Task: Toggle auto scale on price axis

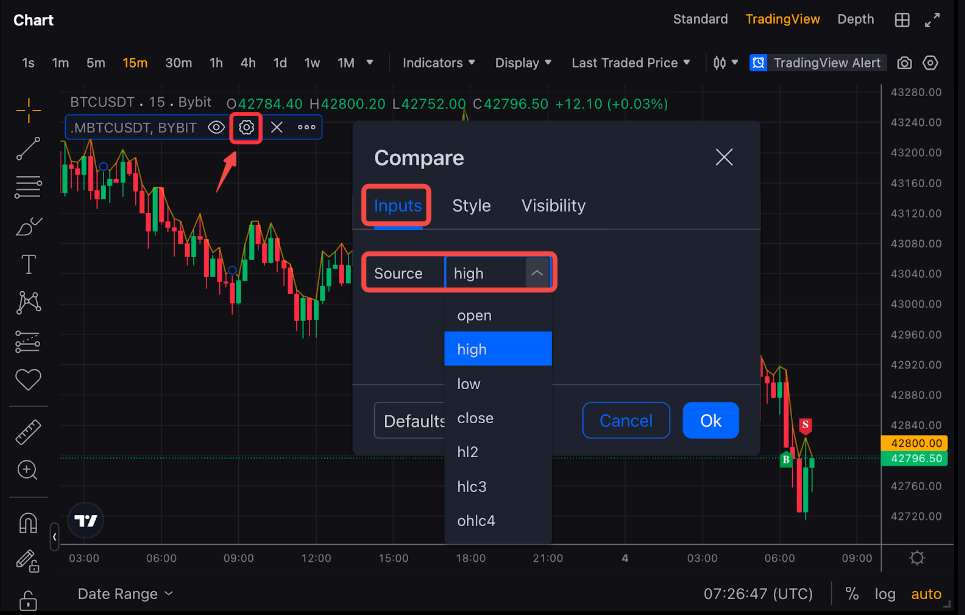Action: (926, 594)
